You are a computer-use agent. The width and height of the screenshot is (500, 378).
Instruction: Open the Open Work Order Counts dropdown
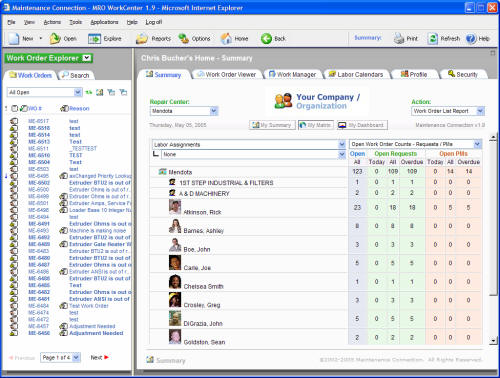coord(478,144)
